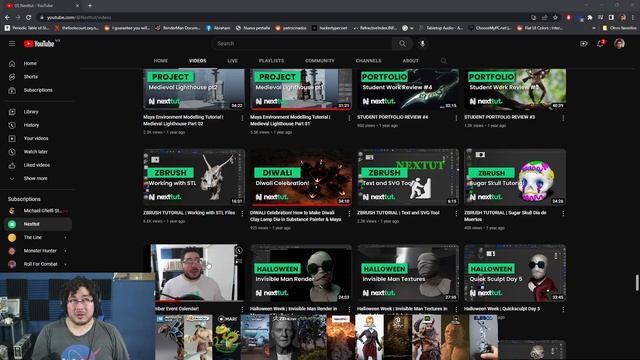Open options for Sugar Skull video
The width and height of the screenshot is (640, 360).
[x=563, y=213]
